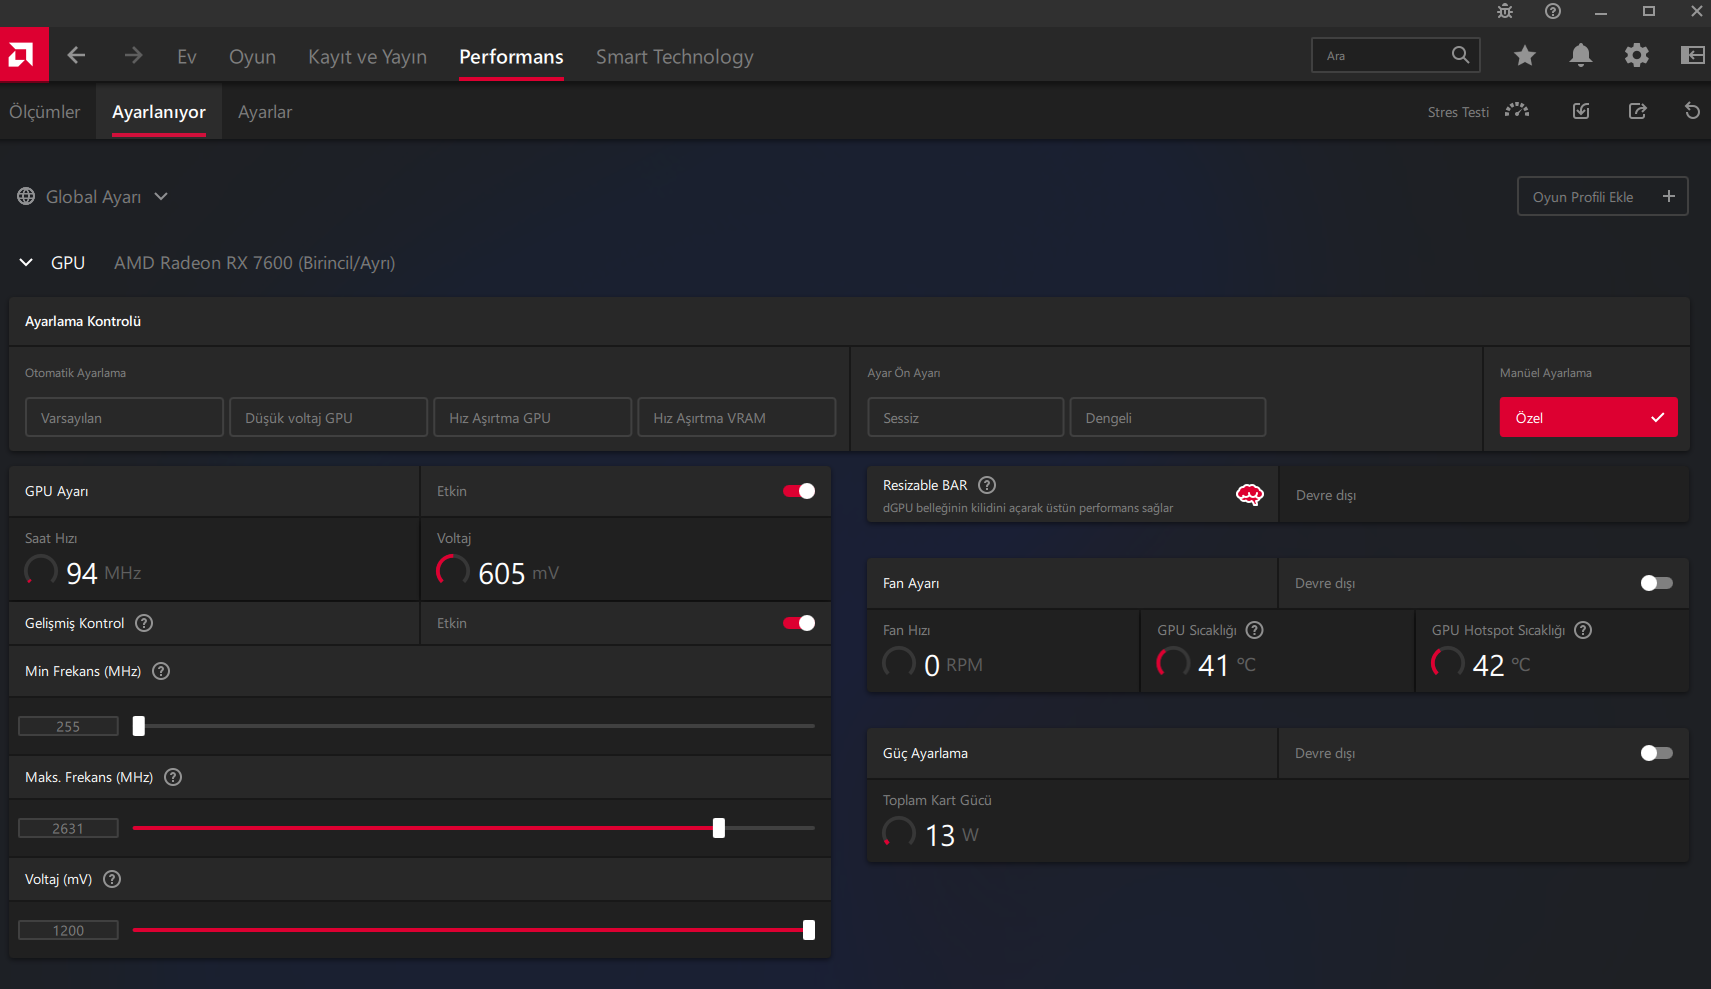This screenshot has width=1711, height=989.
Task: Open favorites star icon
Action: 1525,55
